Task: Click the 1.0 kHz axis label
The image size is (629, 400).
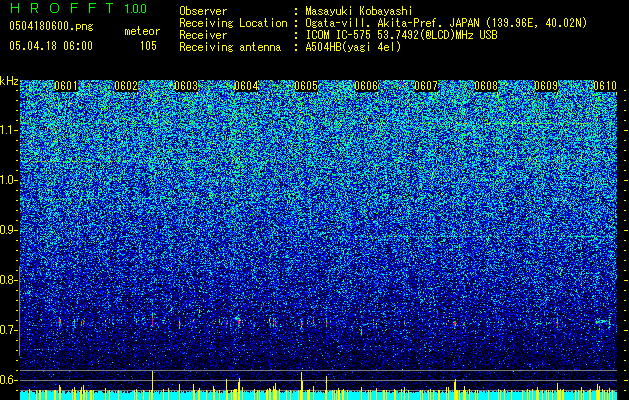Action: tap(9, 180)
